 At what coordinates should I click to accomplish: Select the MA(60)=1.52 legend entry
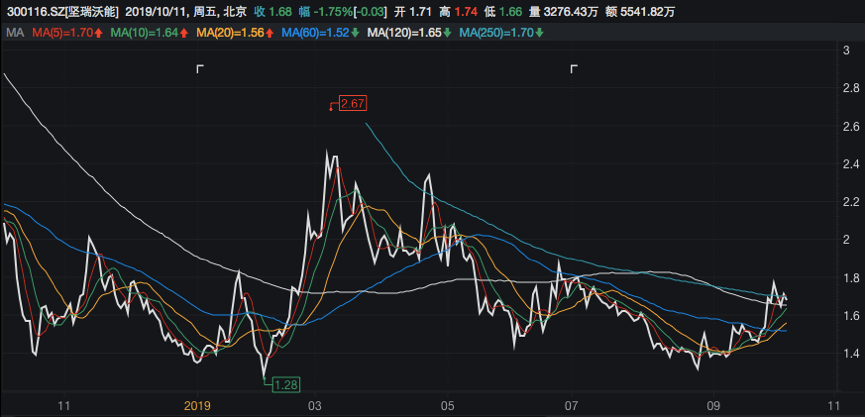click(316, 33)
